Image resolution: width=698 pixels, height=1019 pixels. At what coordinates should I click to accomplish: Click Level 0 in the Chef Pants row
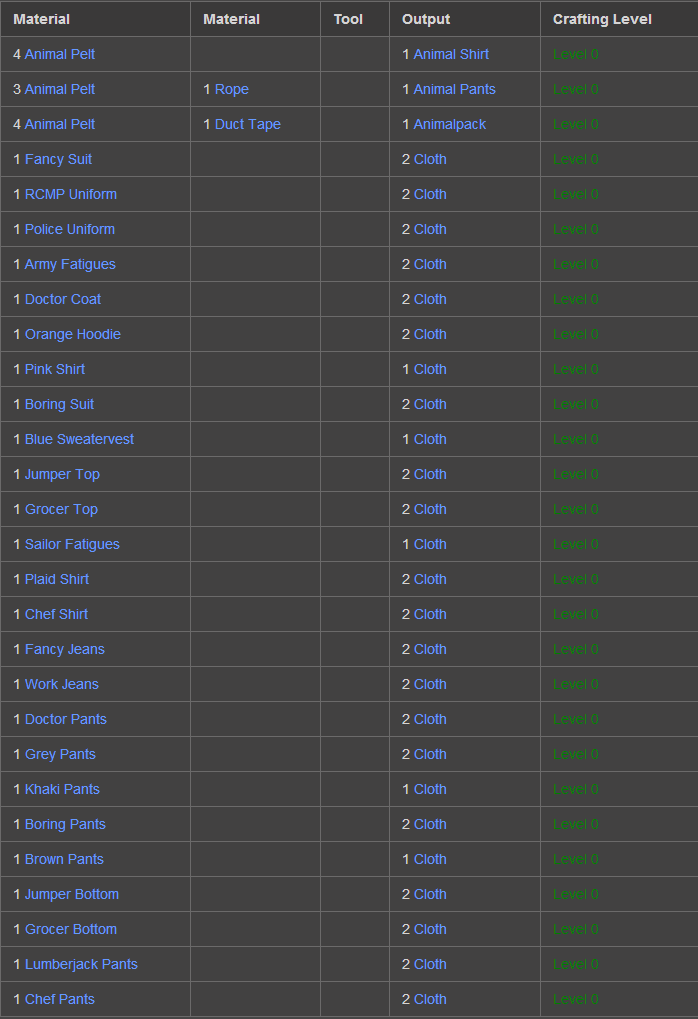[575, 1000]
